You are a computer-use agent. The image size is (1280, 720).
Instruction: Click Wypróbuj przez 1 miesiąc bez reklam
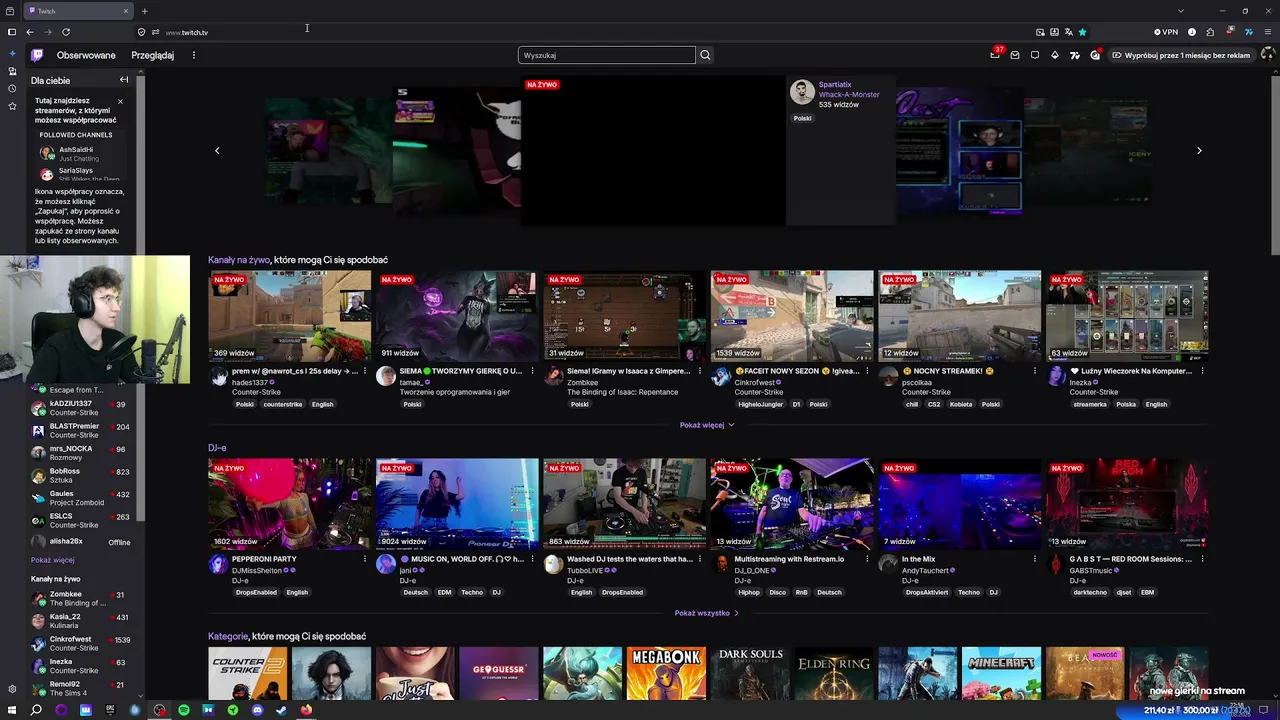(x=1180, y=55)
